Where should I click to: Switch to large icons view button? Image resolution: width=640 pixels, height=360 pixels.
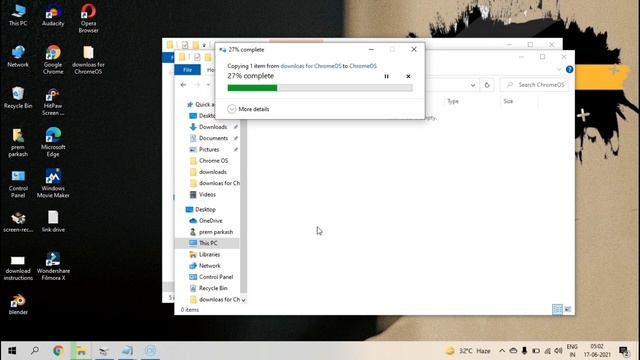pos(568,309)
